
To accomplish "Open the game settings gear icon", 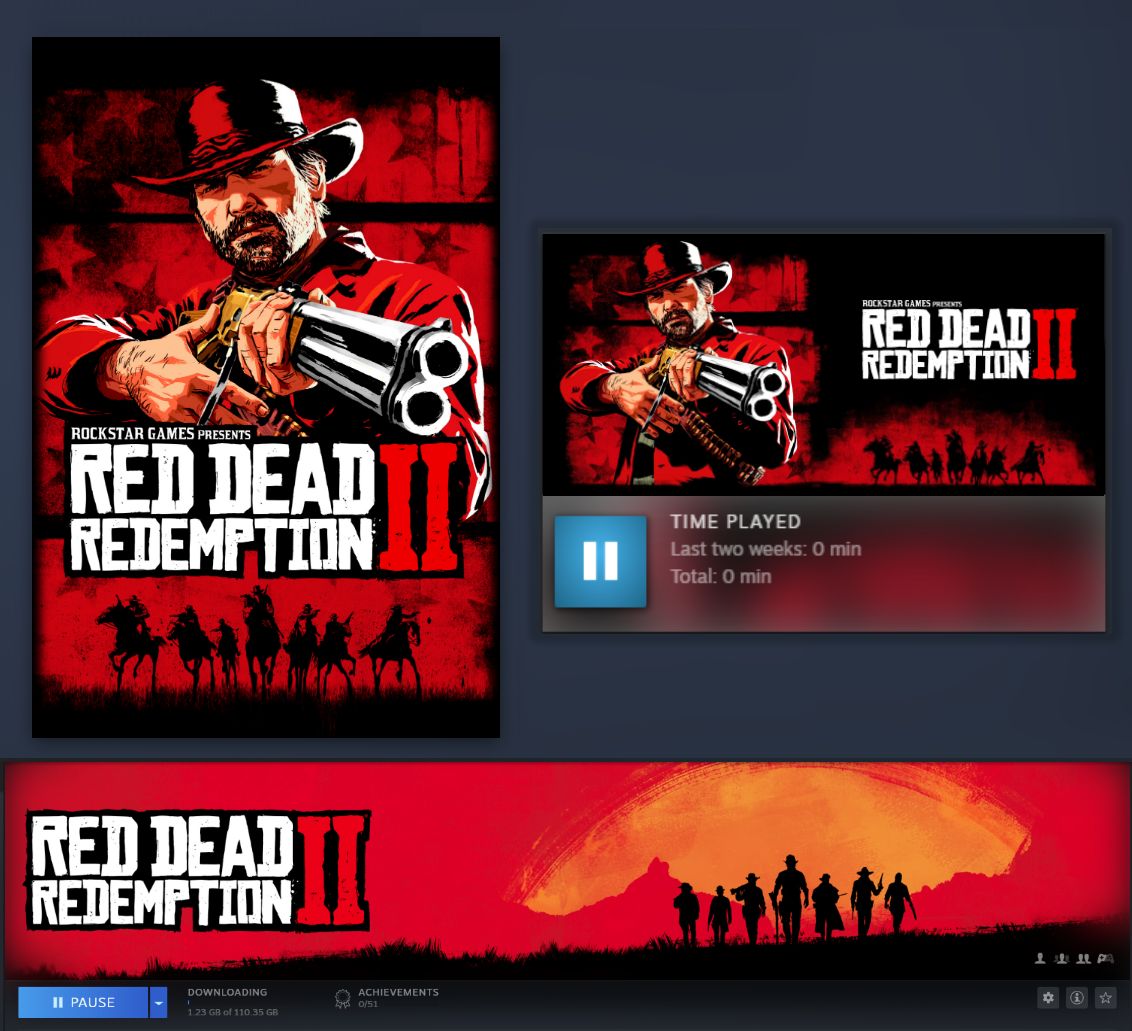I will tap(1048, 997).
